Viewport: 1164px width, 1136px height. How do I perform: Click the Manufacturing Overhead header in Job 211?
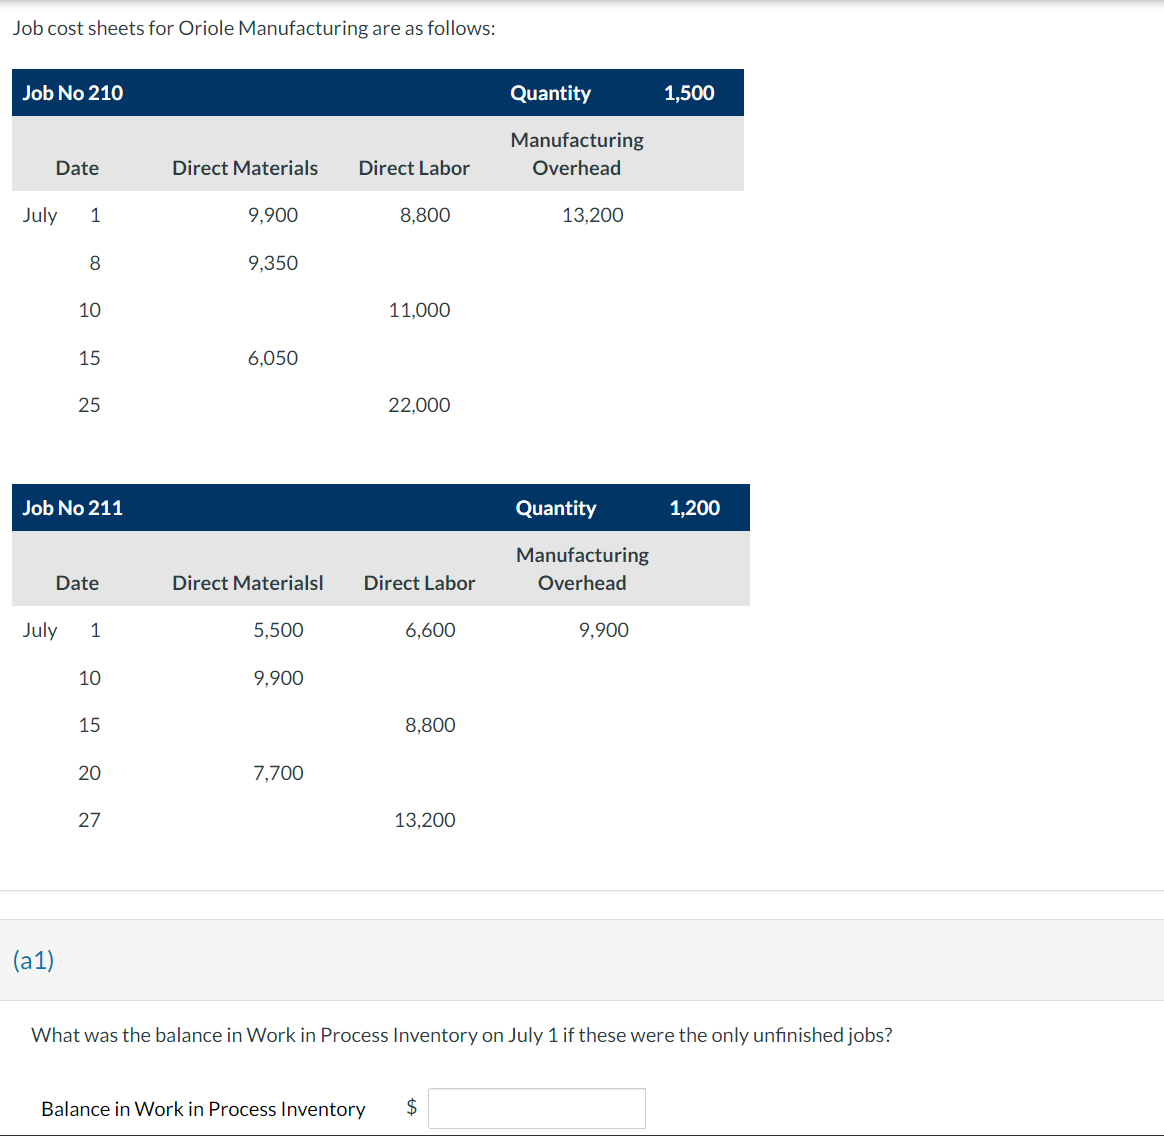[x=583, y=569]
